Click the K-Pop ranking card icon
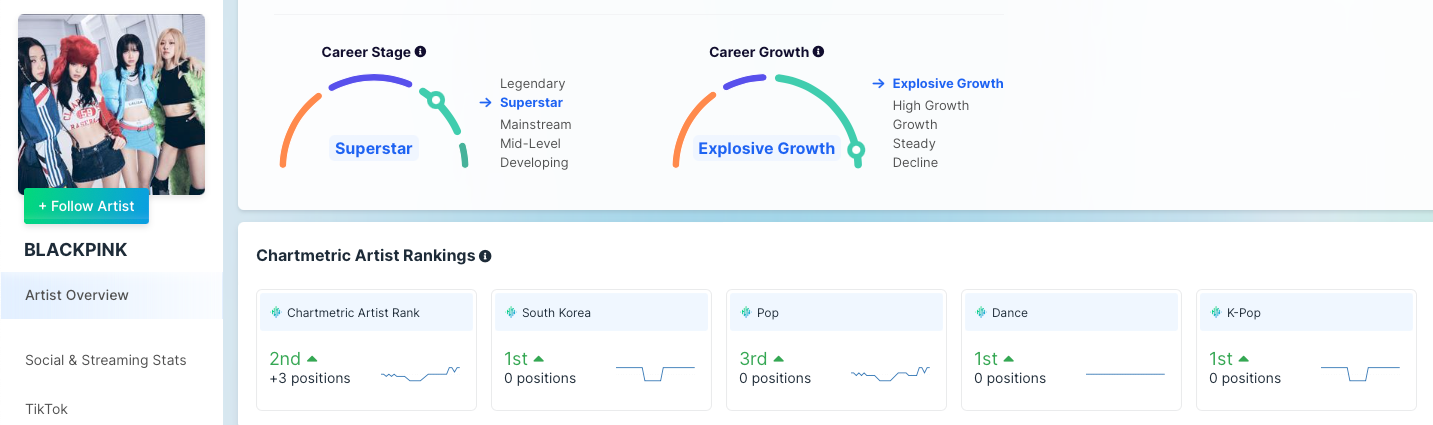This screenshot has width=1433, height=425. (x=1216, y=313)
